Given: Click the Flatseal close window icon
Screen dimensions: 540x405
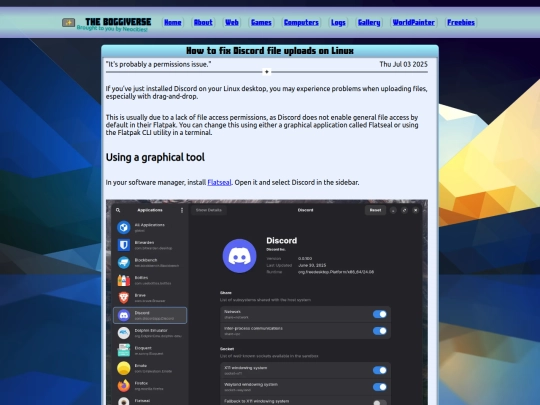Looking at the screenshot, I should point(416,210).
